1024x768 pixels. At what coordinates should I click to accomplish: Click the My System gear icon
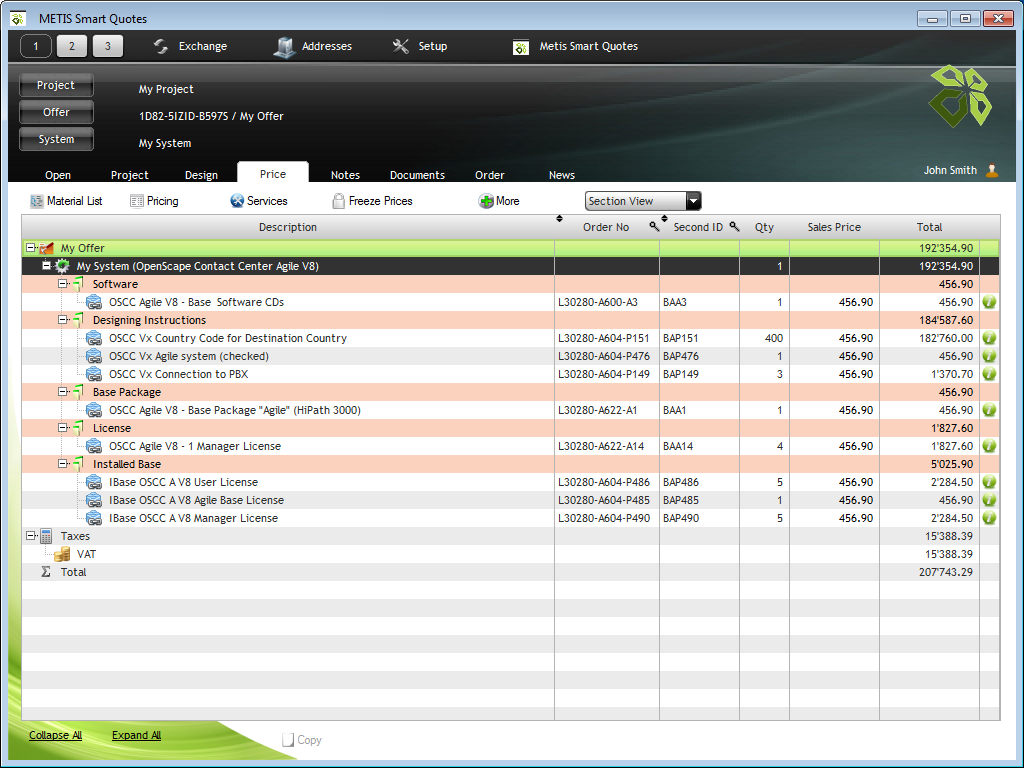coord(62,266)
